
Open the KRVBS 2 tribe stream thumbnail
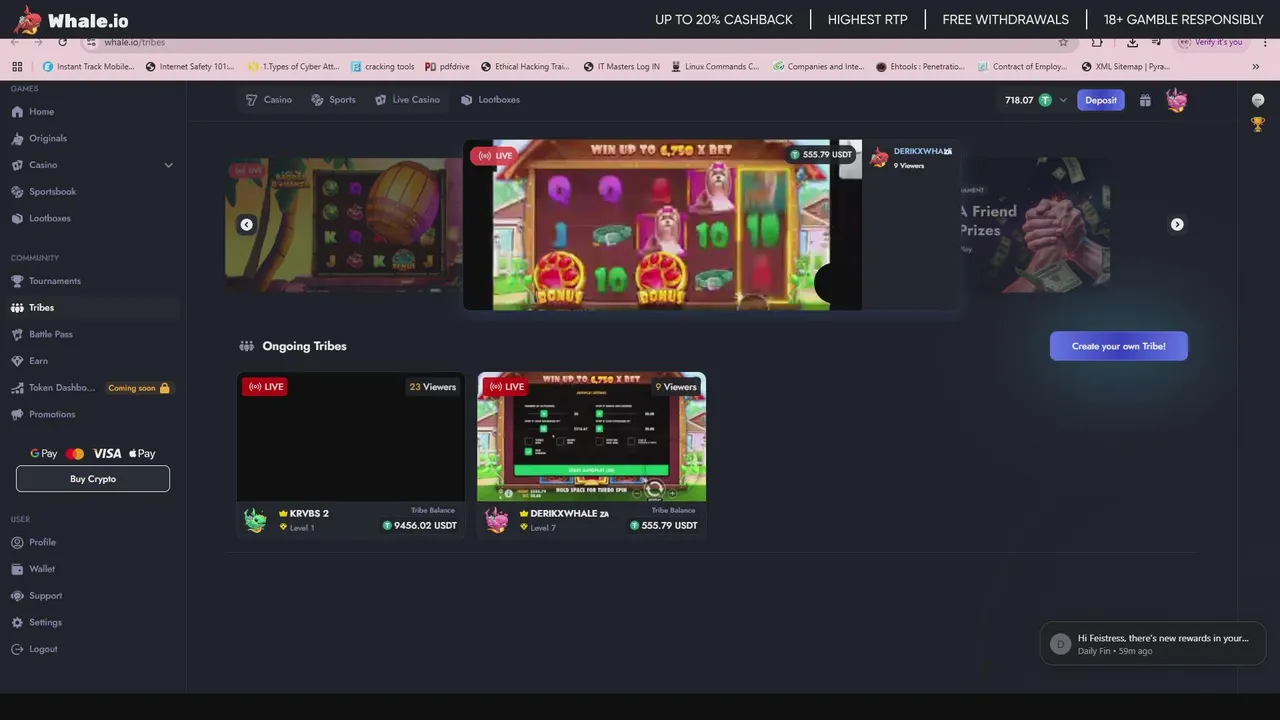351,437
